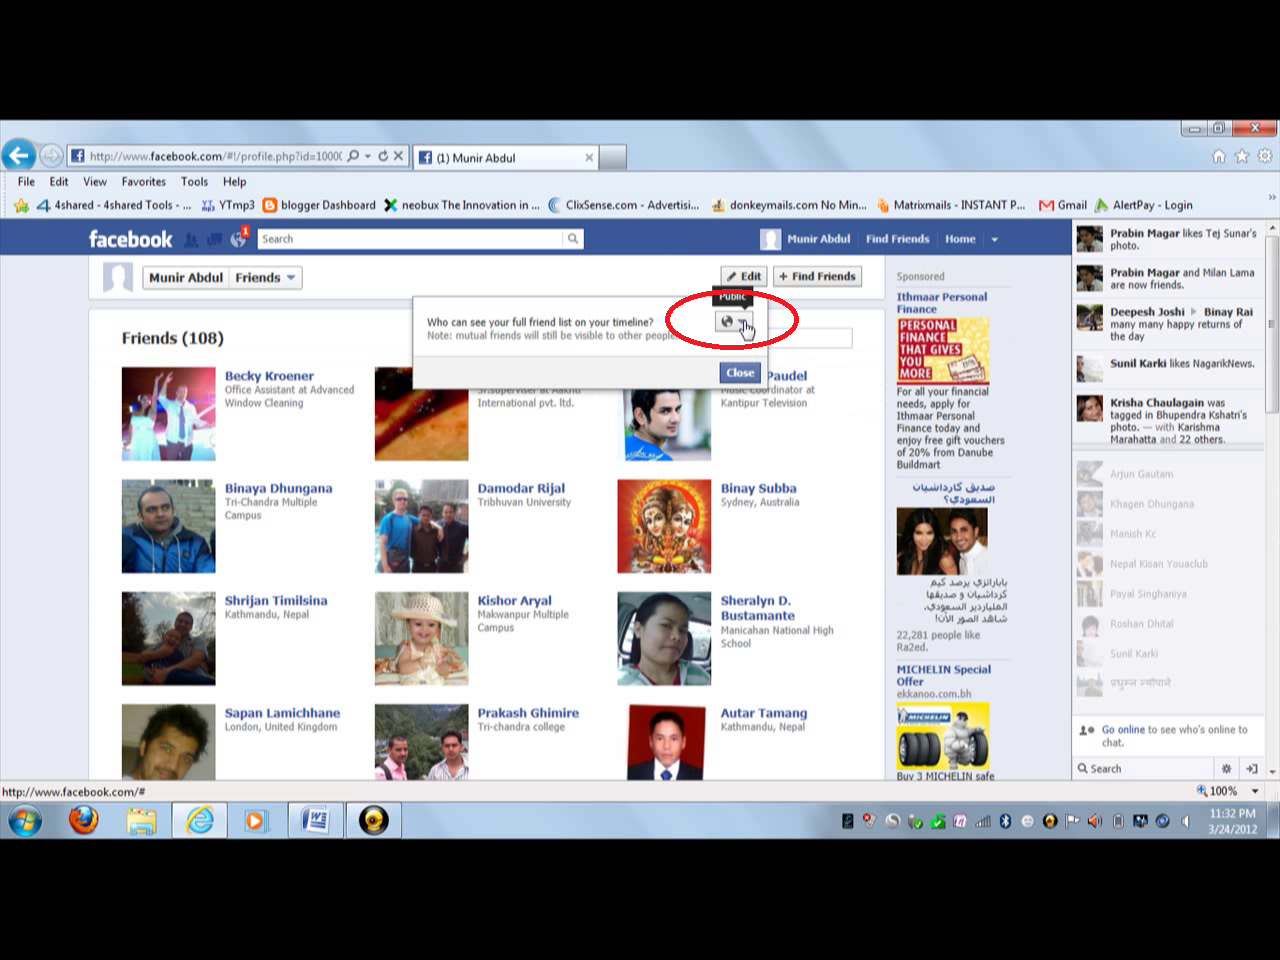Open the Favorites menu
The width and height of the screenshot is (1280, 960).
coord(144,182)
